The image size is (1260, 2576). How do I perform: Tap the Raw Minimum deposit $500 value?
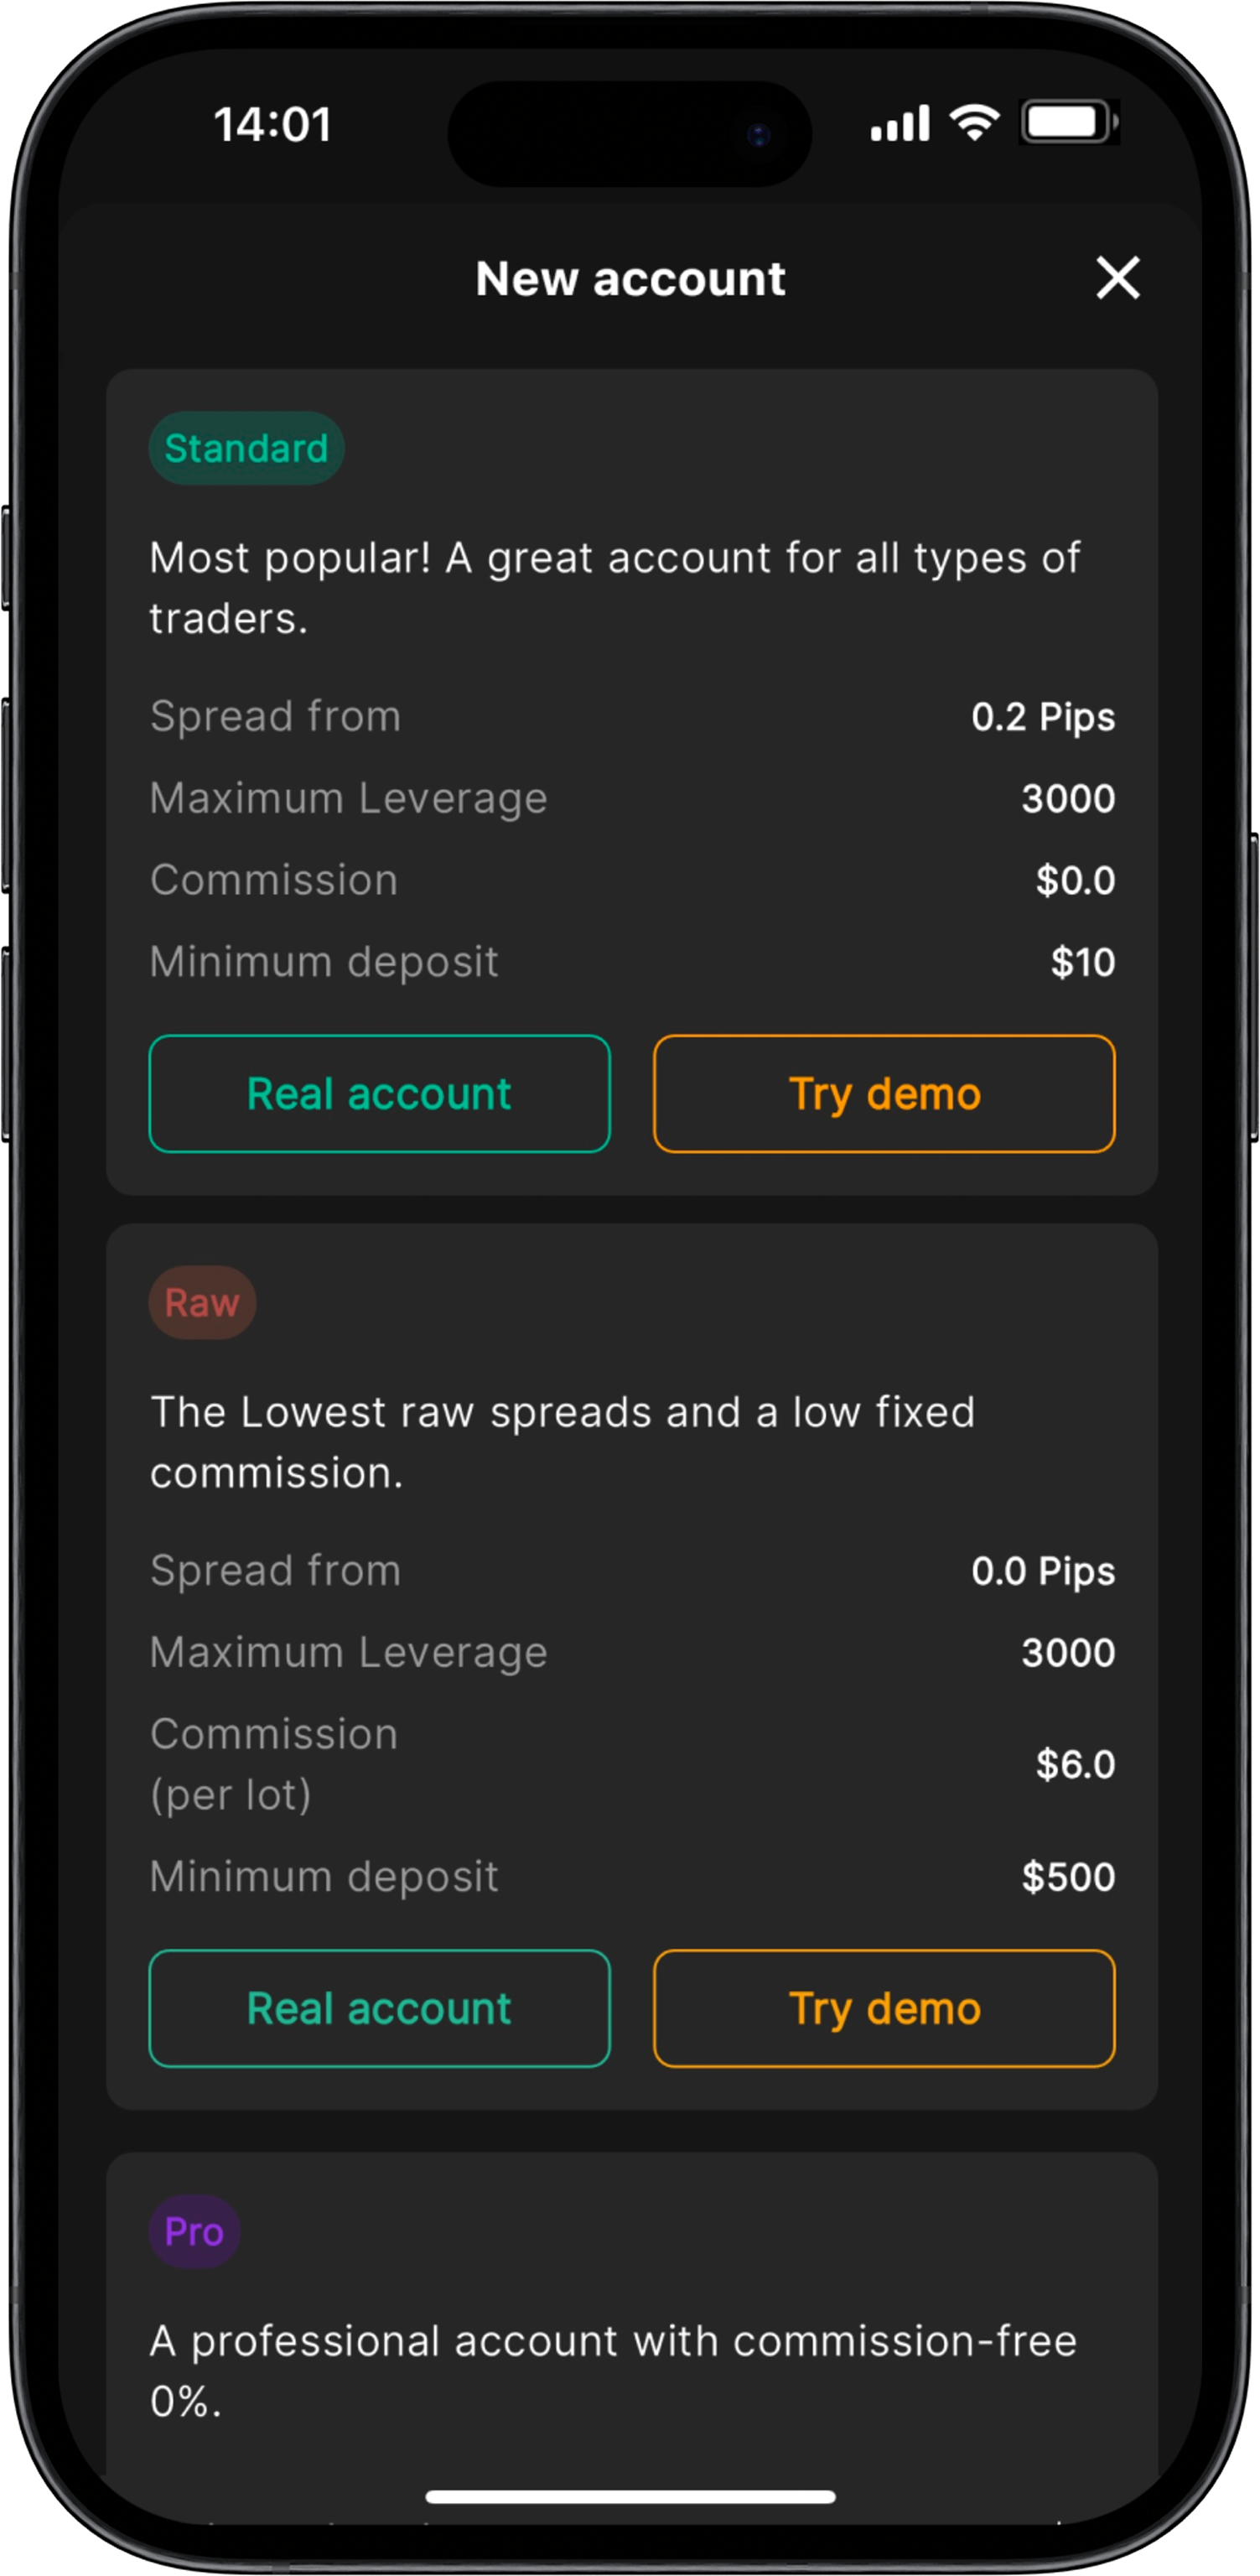tap(1068, 1877)
